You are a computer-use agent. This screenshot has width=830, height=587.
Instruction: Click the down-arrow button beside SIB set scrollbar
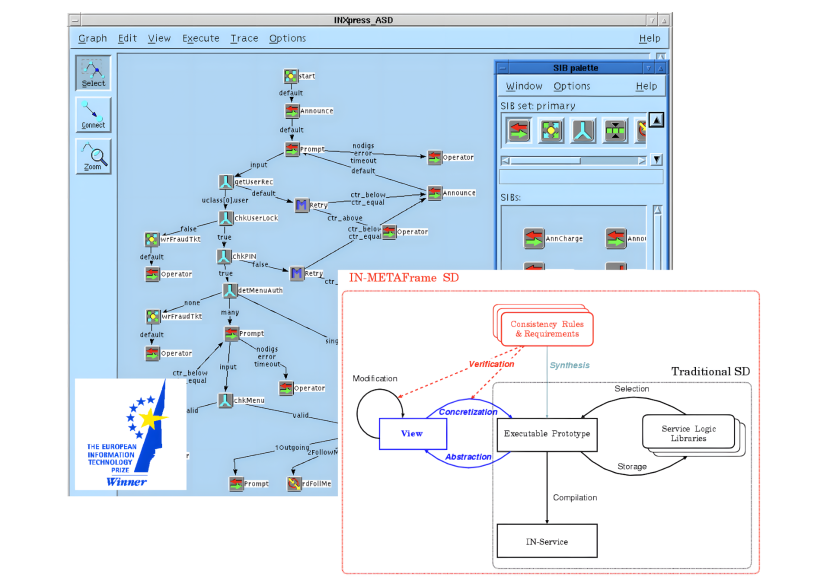point(656,159)
